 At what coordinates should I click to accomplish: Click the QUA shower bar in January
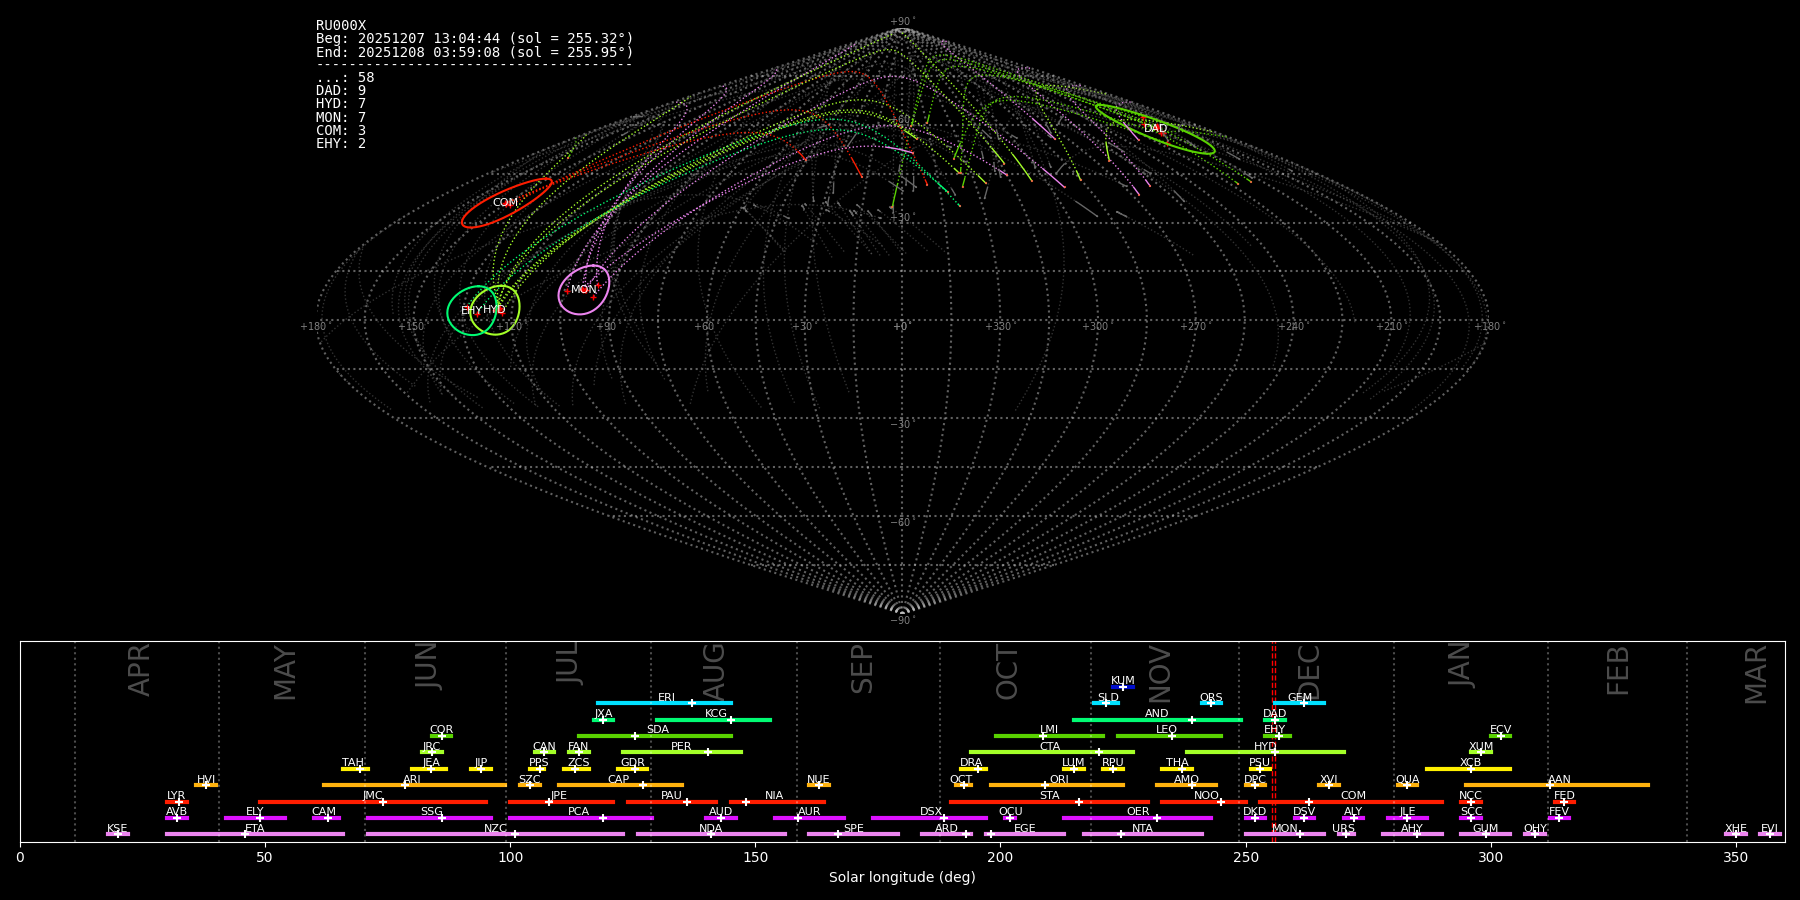point(1407,785)
